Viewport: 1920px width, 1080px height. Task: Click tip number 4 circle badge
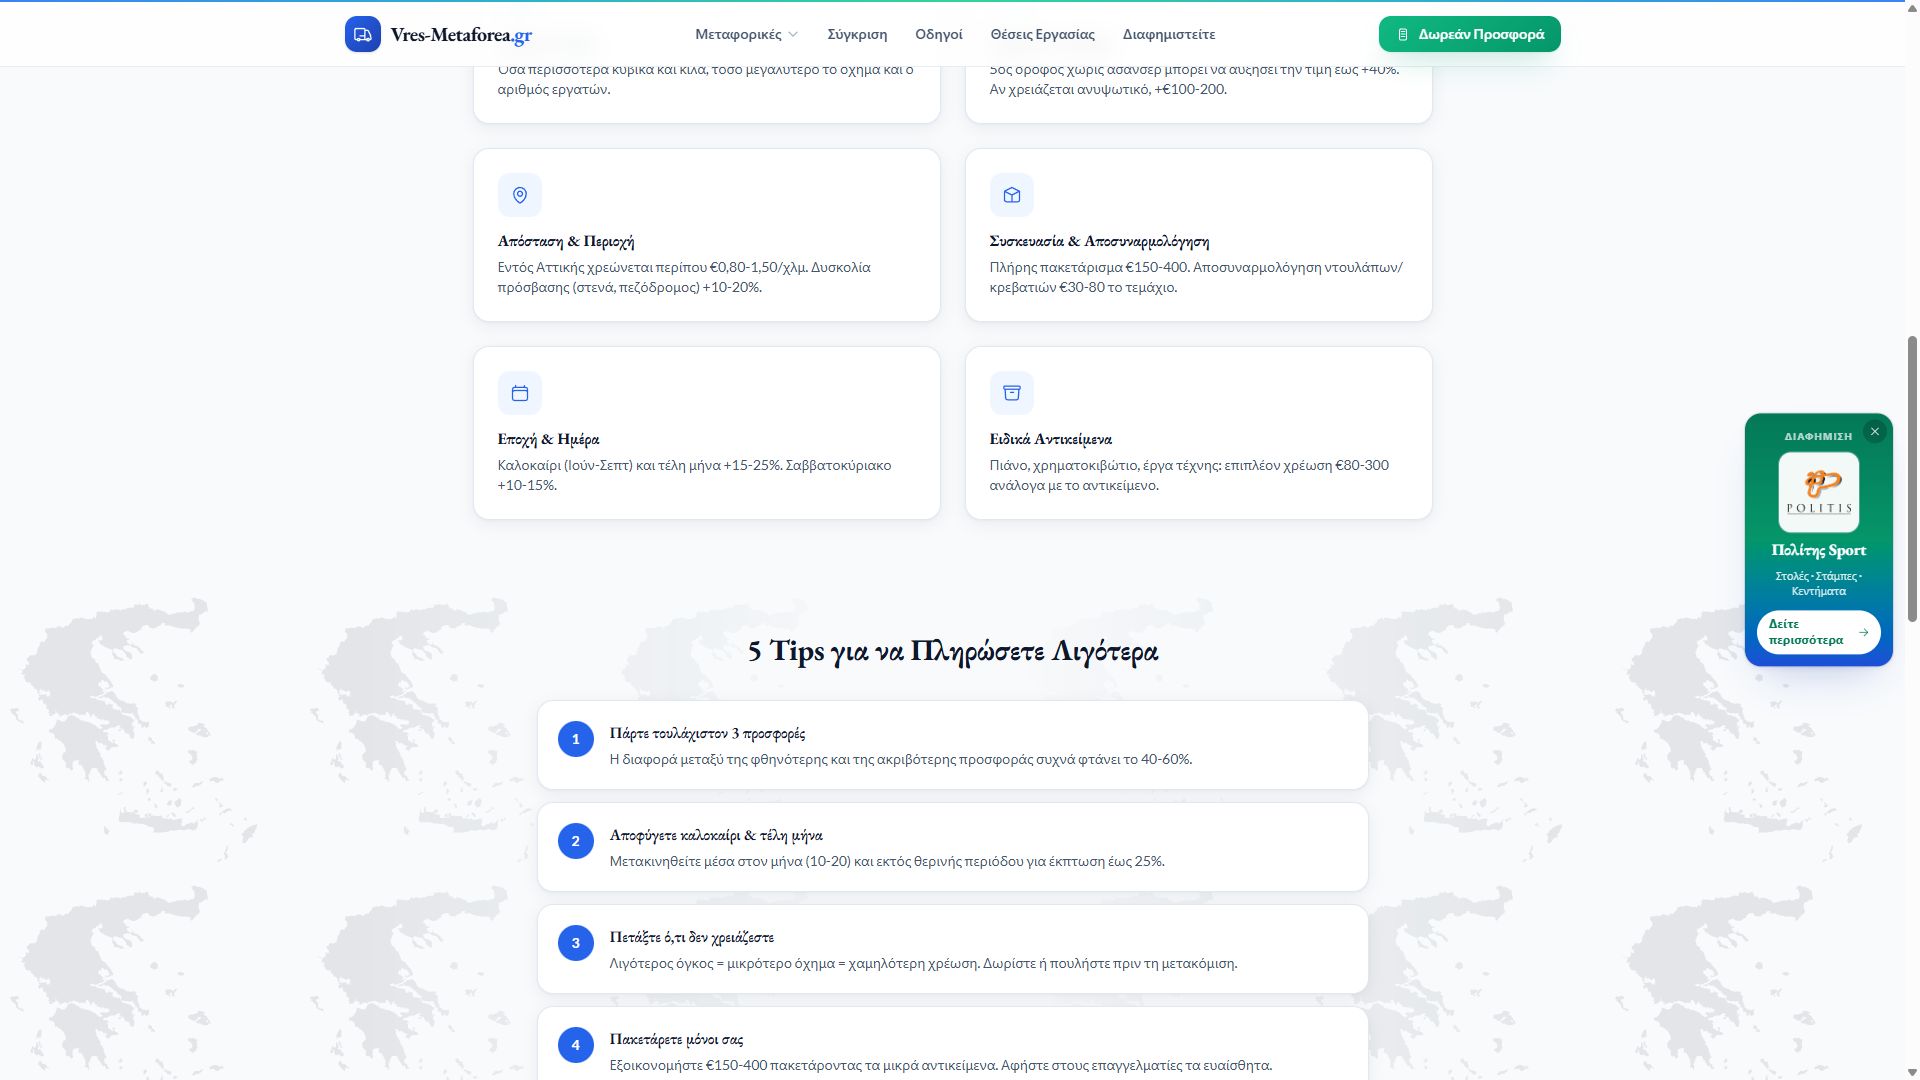[x=575, y=1045]
